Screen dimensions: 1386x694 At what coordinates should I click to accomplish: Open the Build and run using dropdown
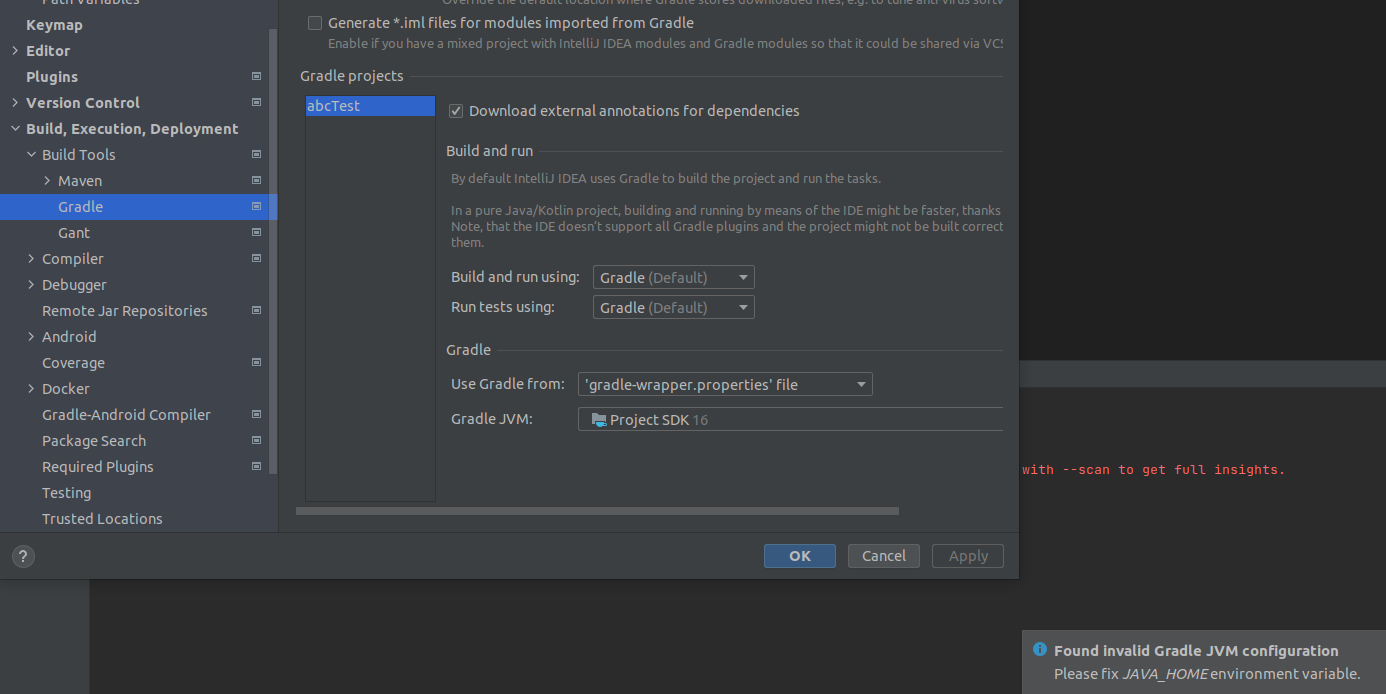674,277
